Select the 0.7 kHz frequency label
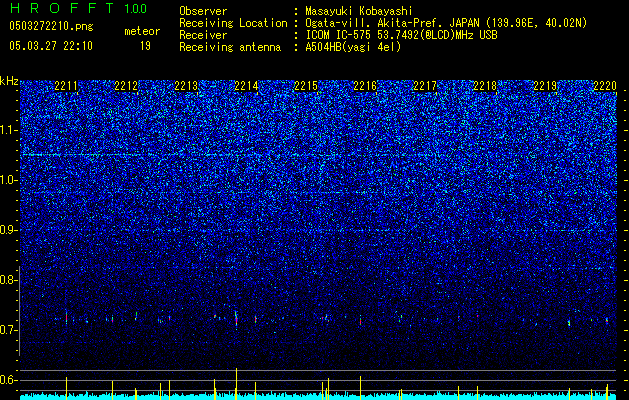This screenshot has height=400, width=629. click(9, 330)
